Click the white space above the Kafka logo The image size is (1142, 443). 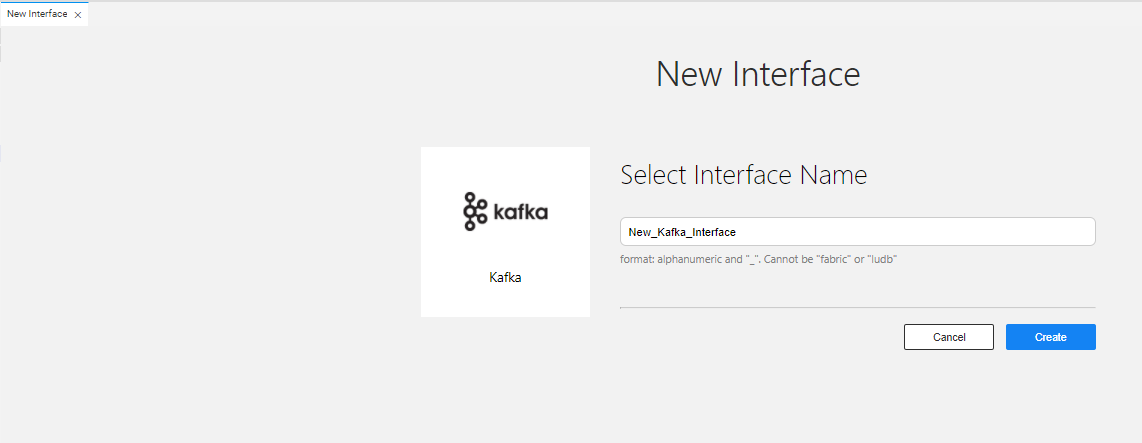pos(505,168)
